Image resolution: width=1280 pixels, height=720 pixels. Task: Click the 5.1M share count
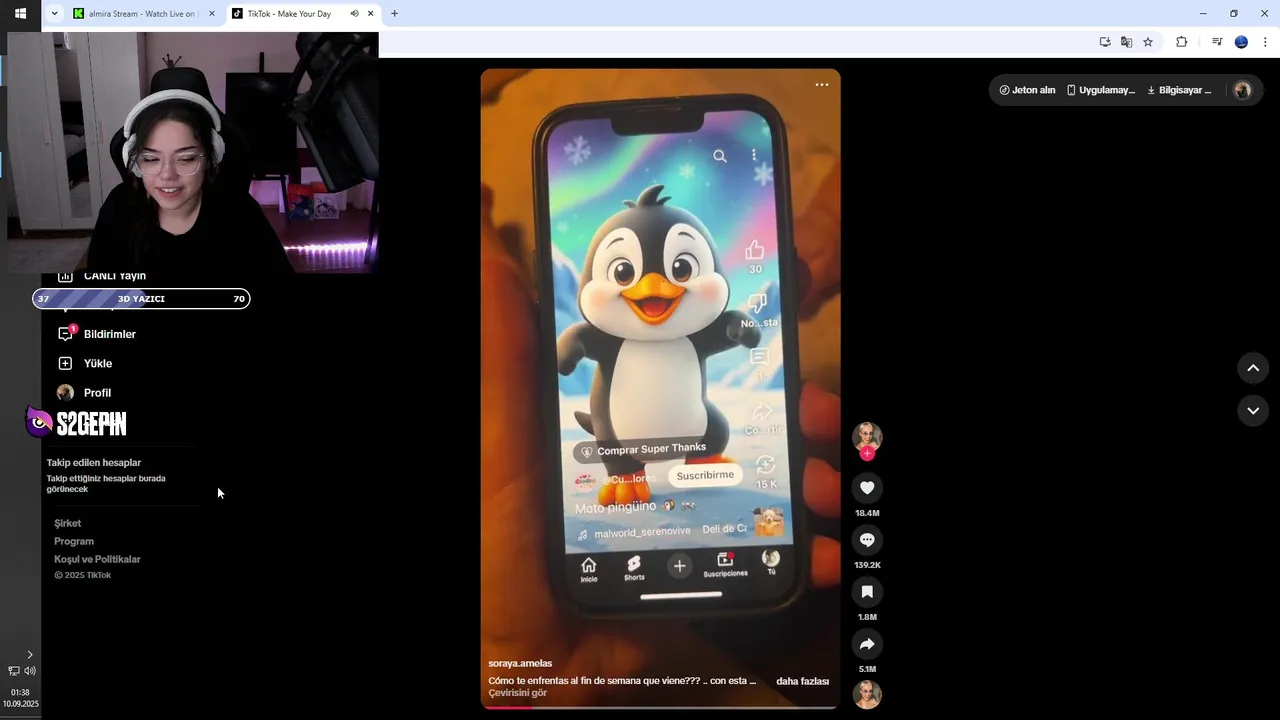867,669
